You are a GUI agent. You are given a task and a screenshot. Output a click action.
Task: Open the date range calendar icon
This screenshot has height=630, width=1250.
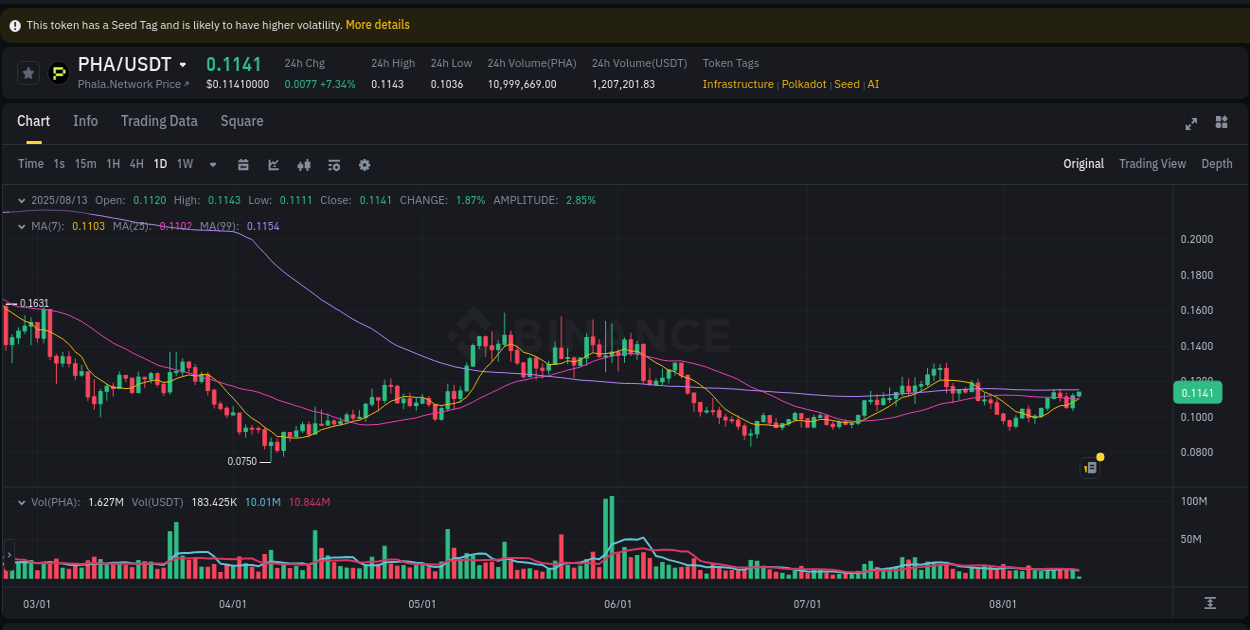tap(243, 164)
